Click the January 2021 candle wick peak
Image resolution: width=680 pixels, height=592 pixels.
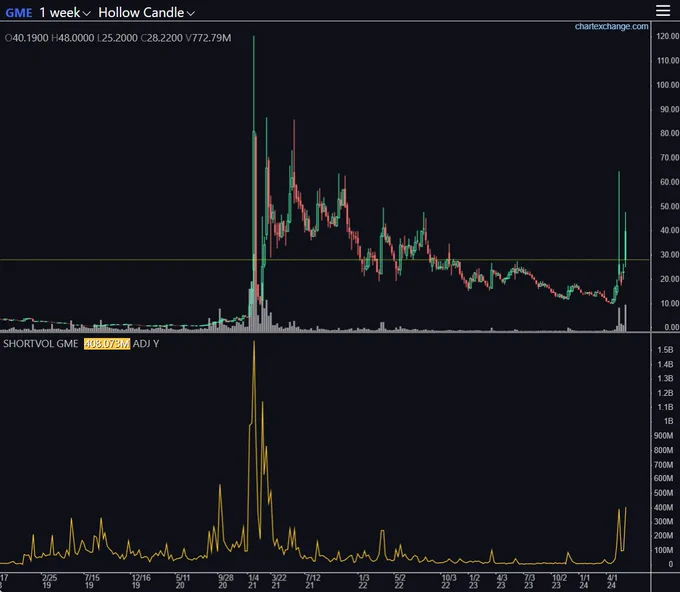click(254, 37)
